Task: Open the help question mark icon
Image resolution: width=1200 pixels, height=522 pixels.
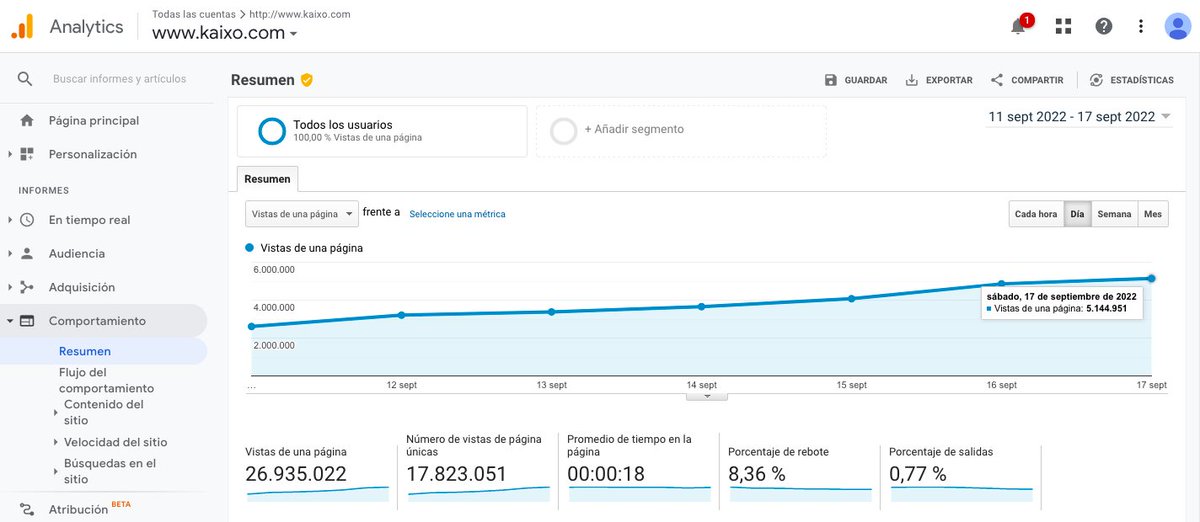Action: tap(1104, 26)
